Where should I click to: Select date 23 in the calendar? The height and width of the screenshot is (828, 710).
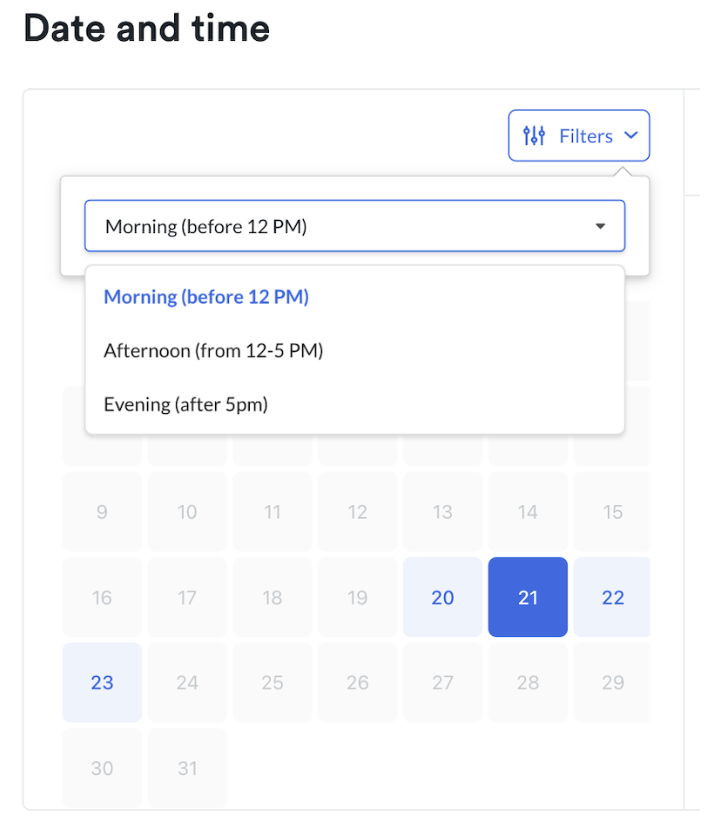tap(102, 682)
